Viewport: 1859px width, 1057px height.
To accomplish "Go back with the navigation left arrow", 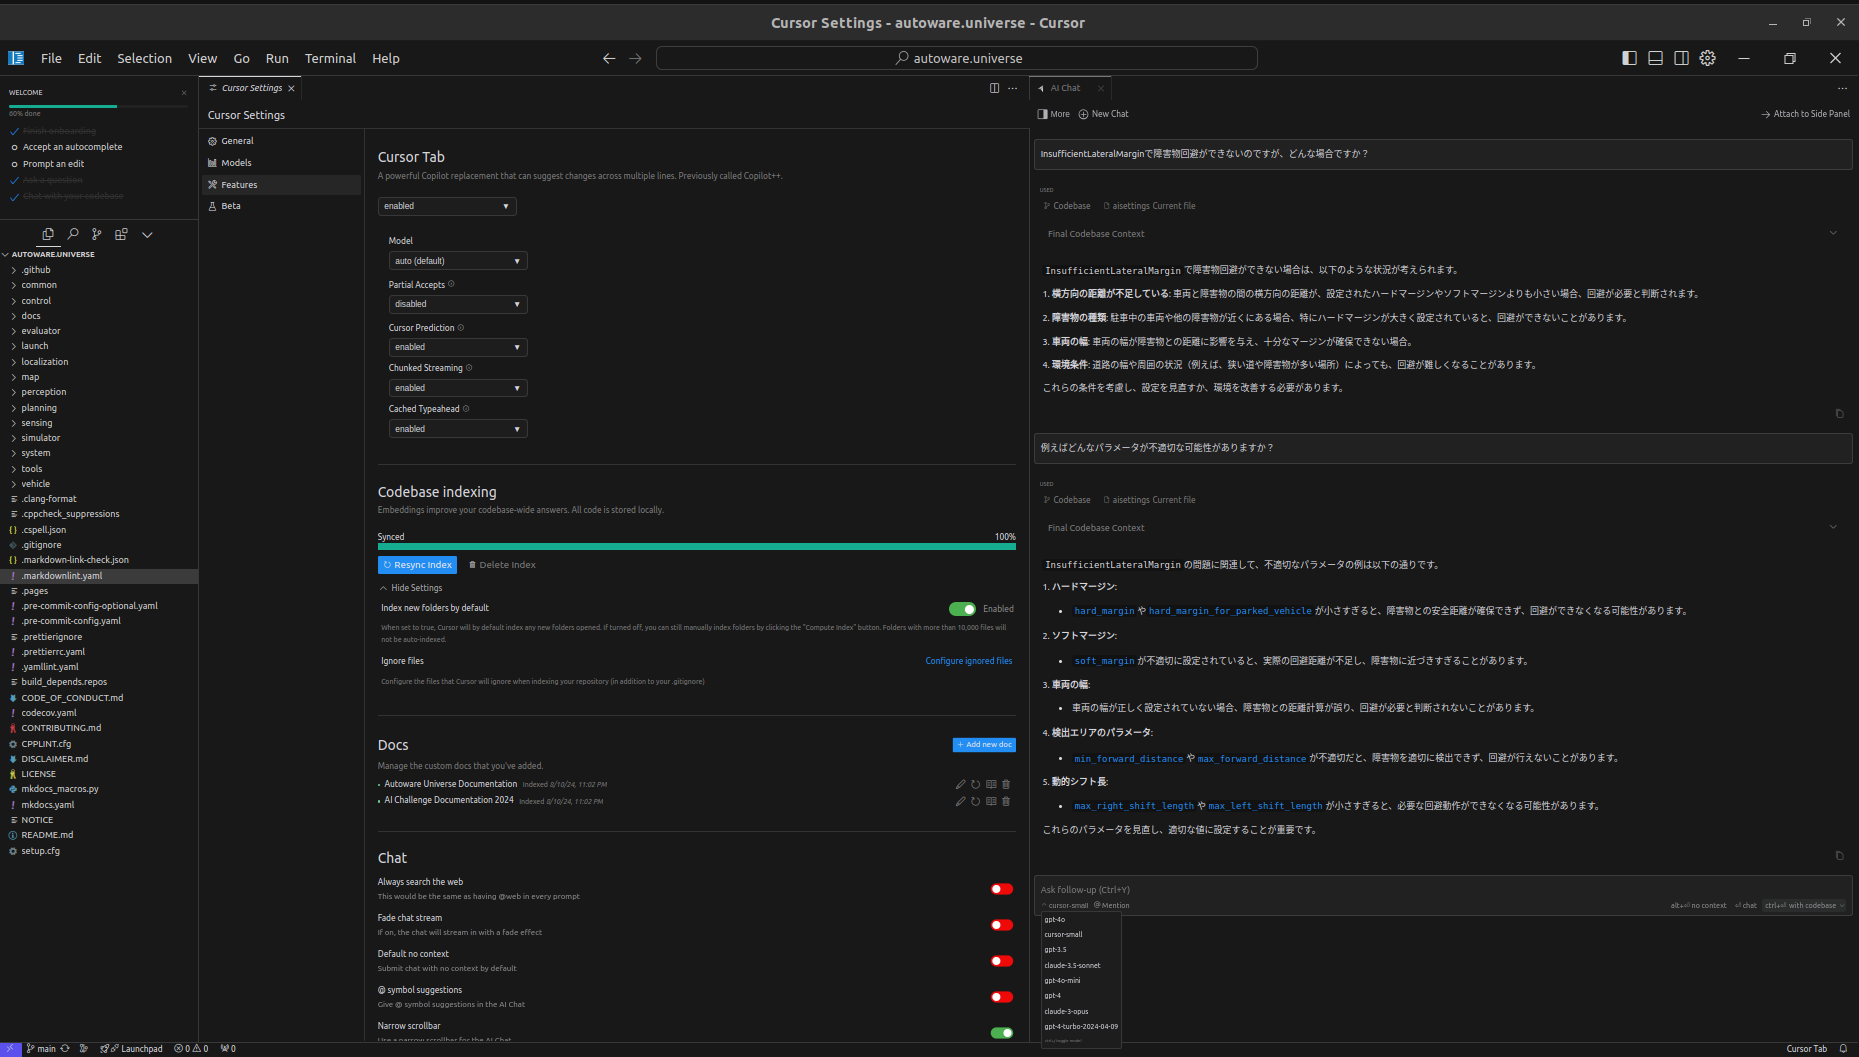I will pyautogui.click(x=609, y=59).
